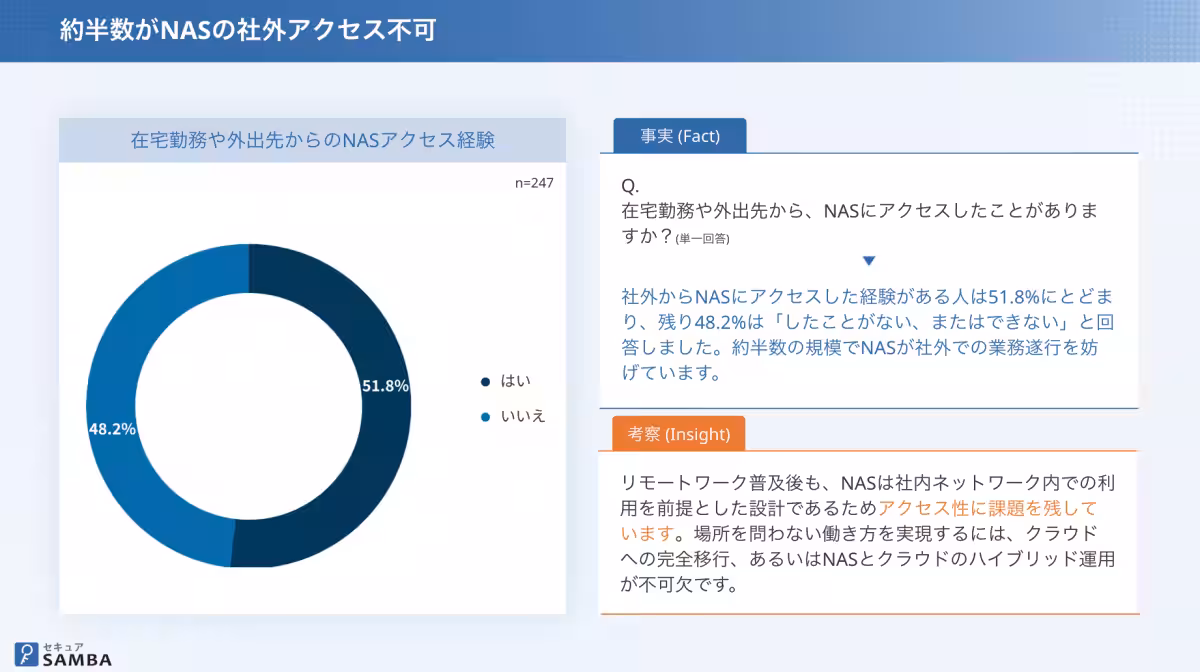Click the 48.2% donut chart label
Viewport: 1200px width, 672px height.
[112, 428]
